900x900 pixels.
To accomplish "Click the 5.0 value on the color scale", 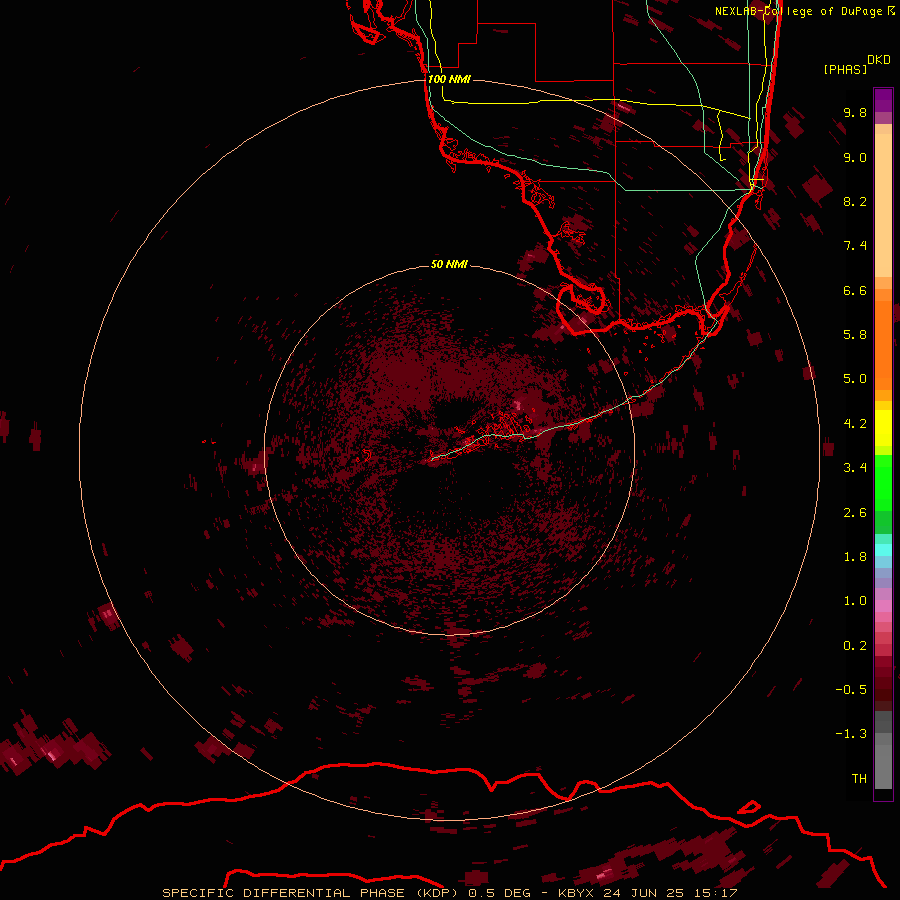I will [x=855, y=379].
